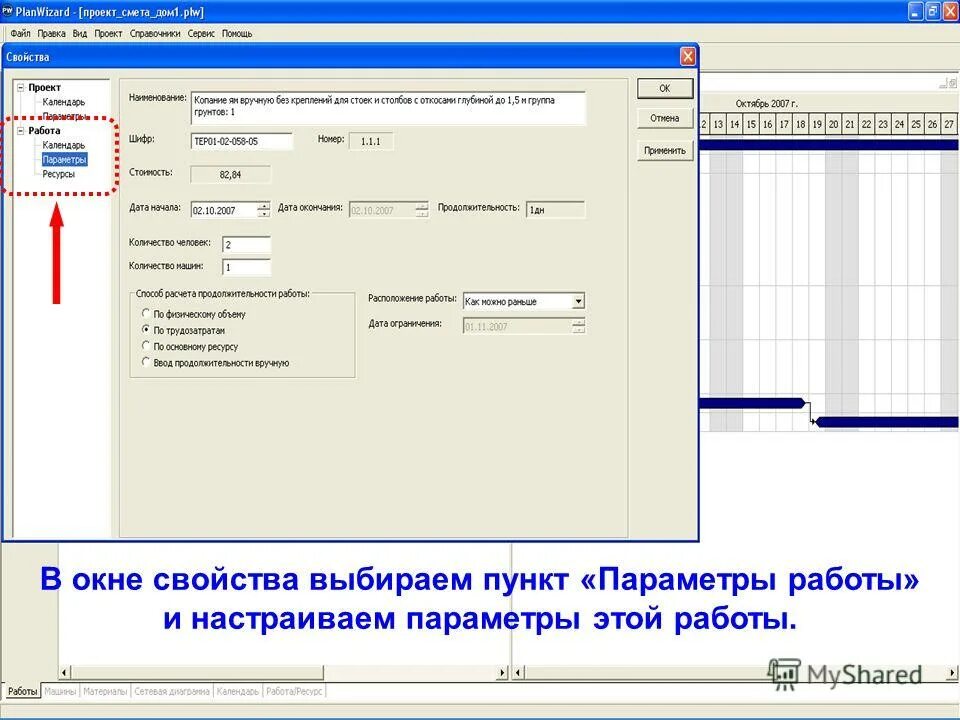Choose «Ввод продолжительности вручную»
The width and height of the screenshot is (960, 720).
tap(145, 360)
